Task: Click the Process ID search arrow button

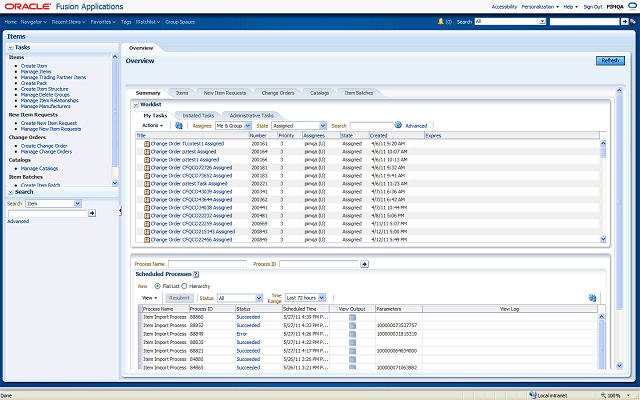Action: pos(364,263)
